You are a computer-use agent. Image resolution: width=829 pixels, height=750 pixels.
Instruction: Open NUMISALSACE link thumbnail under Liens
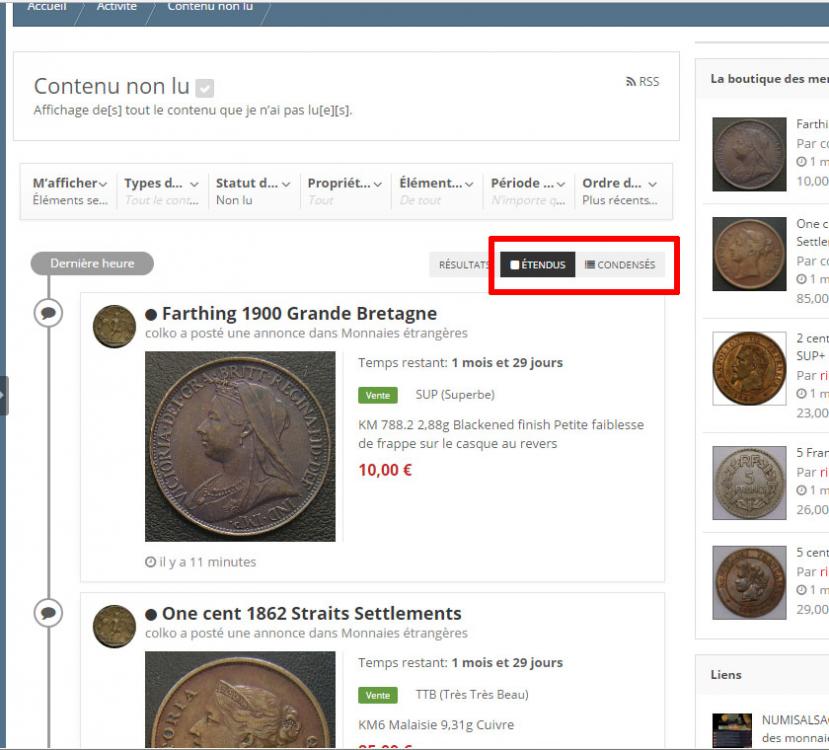click(732, 730)
